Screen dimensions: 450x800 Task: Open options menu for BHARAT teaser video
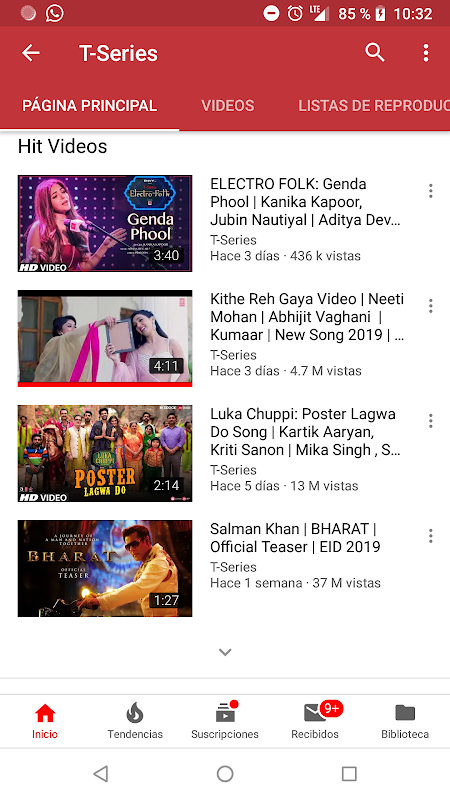(431, 536)
